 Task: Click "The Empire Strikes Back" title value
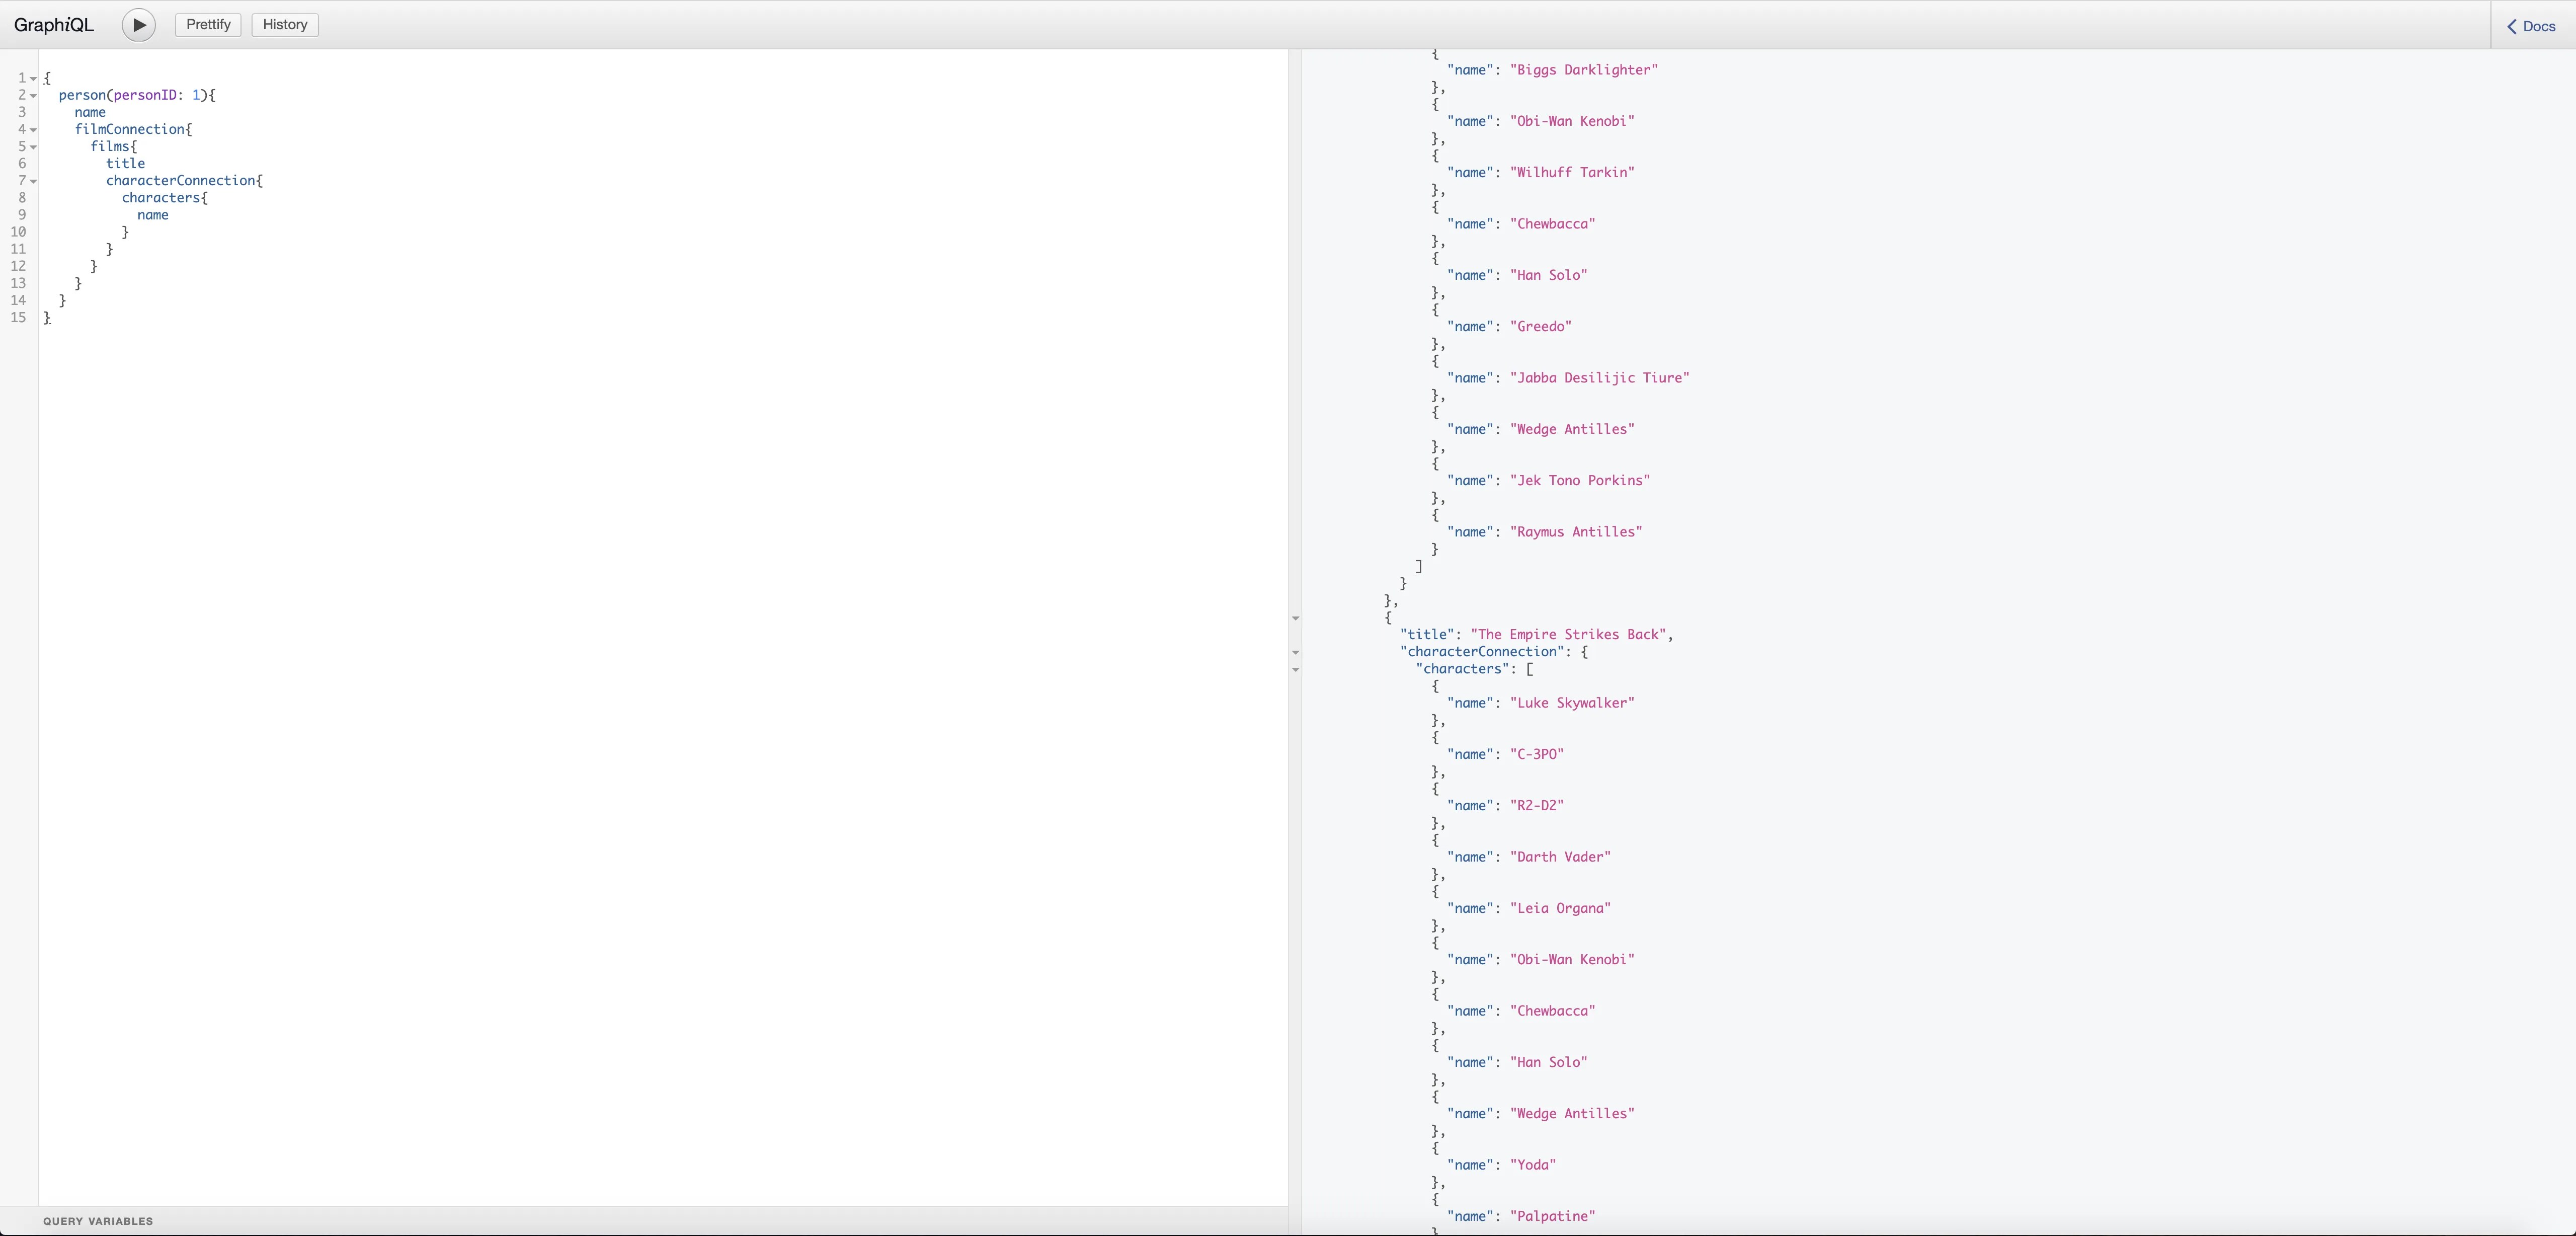tap(1568, 634)
